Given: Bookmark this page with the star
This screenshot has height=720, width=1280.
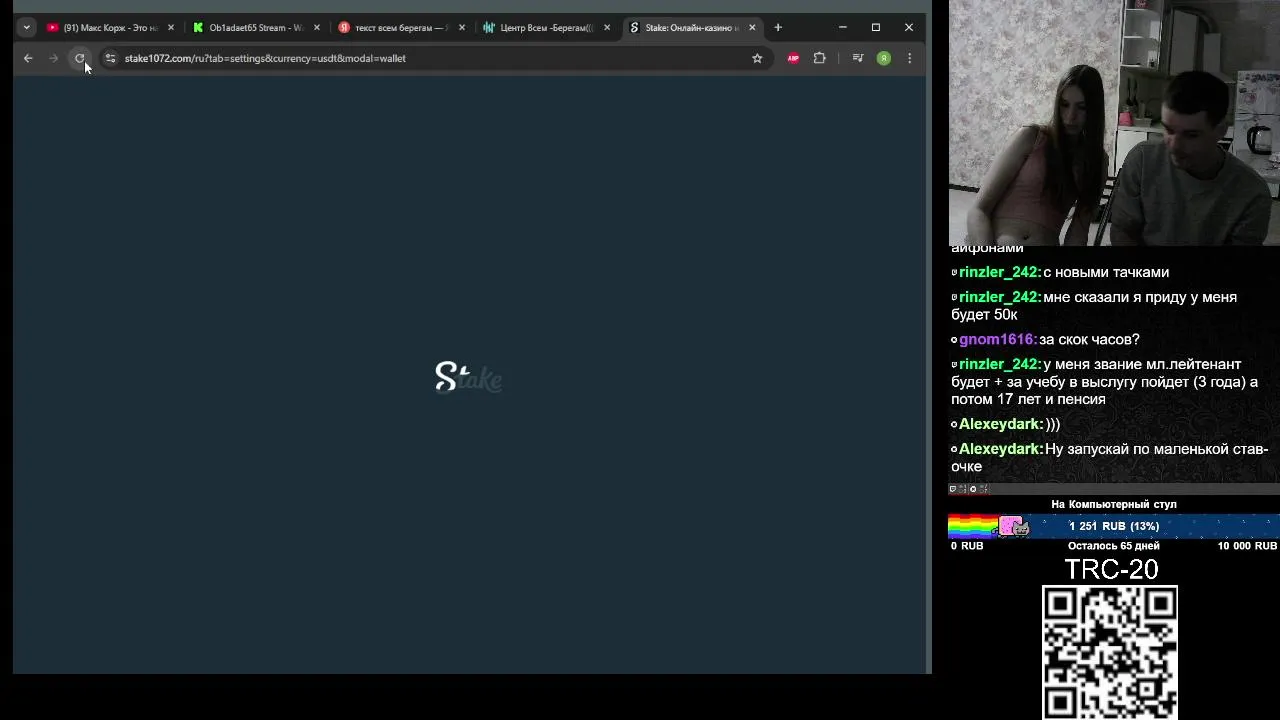Looking at the screenshot, I should [757, 58].
